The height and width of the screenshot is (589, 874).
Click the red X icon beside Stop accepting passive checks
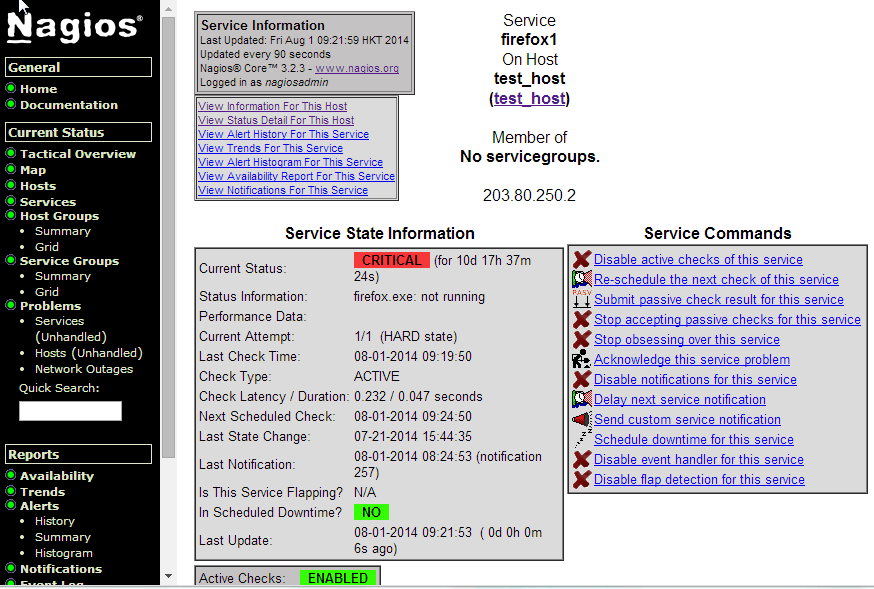click(x=582, y=319)
